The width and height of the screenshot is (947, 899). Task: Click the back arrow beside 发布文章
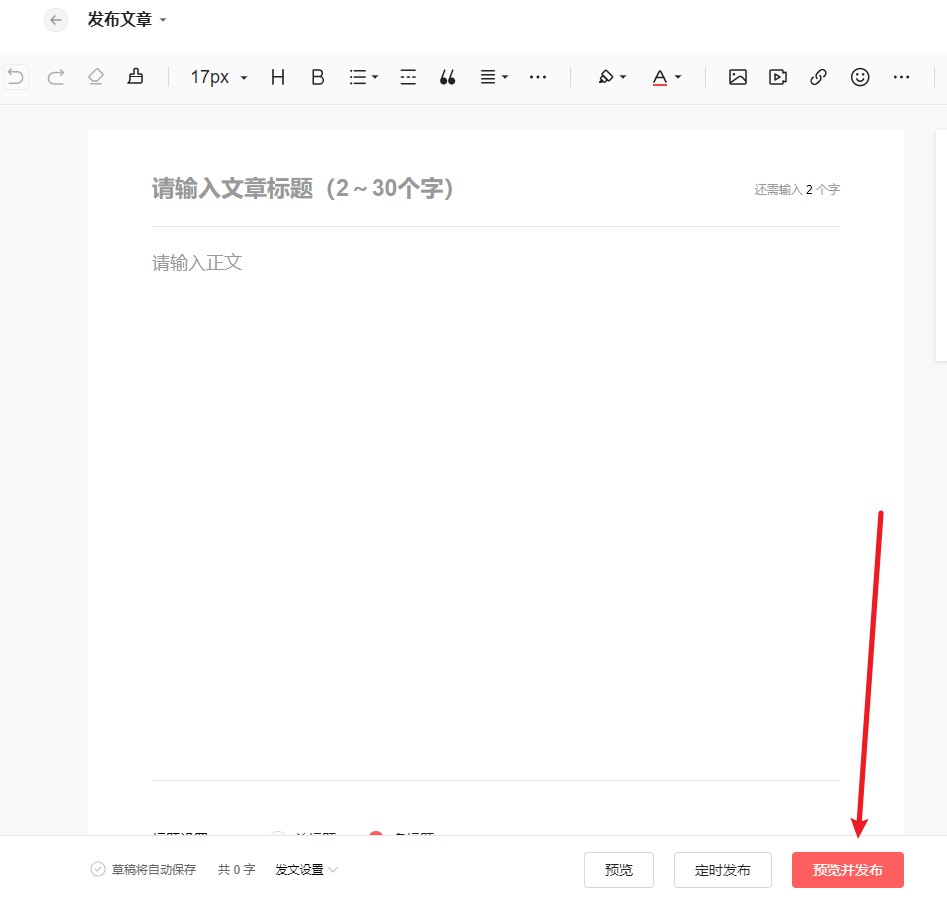55,20
